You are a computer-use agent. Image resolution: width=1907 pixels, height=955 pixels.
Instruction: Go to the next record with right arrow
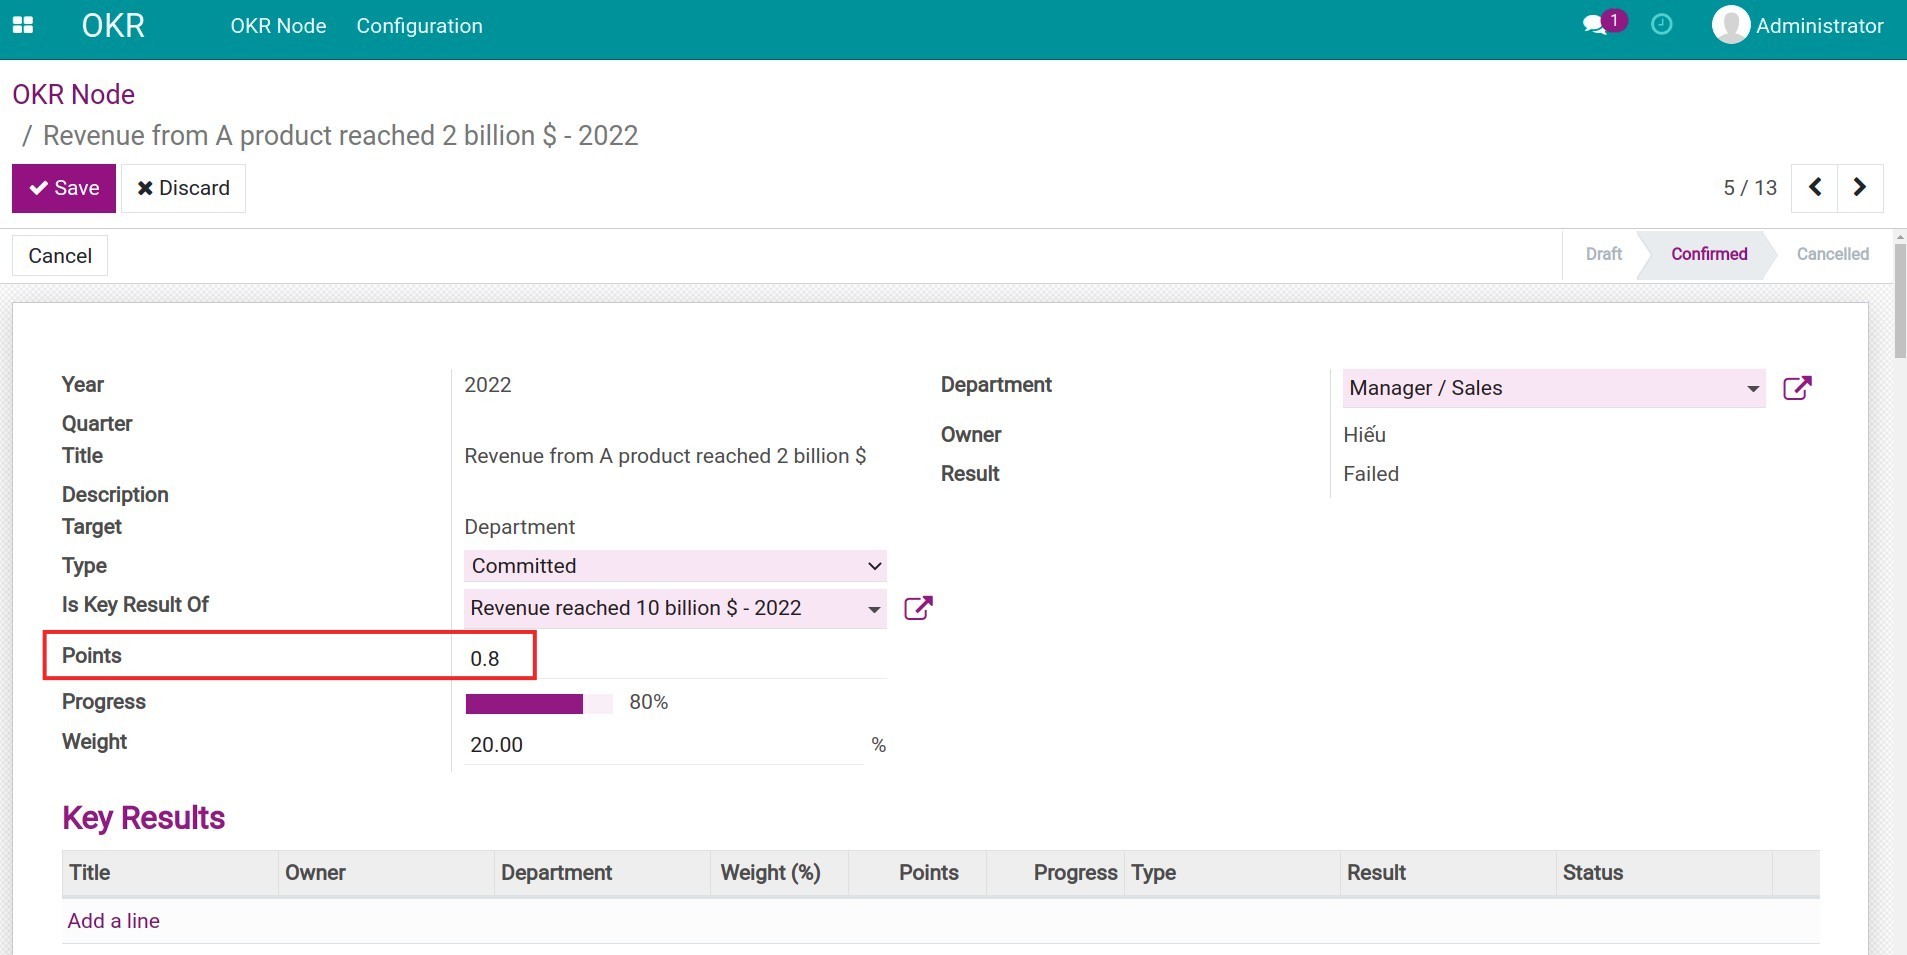click(x=1860, y=188)
